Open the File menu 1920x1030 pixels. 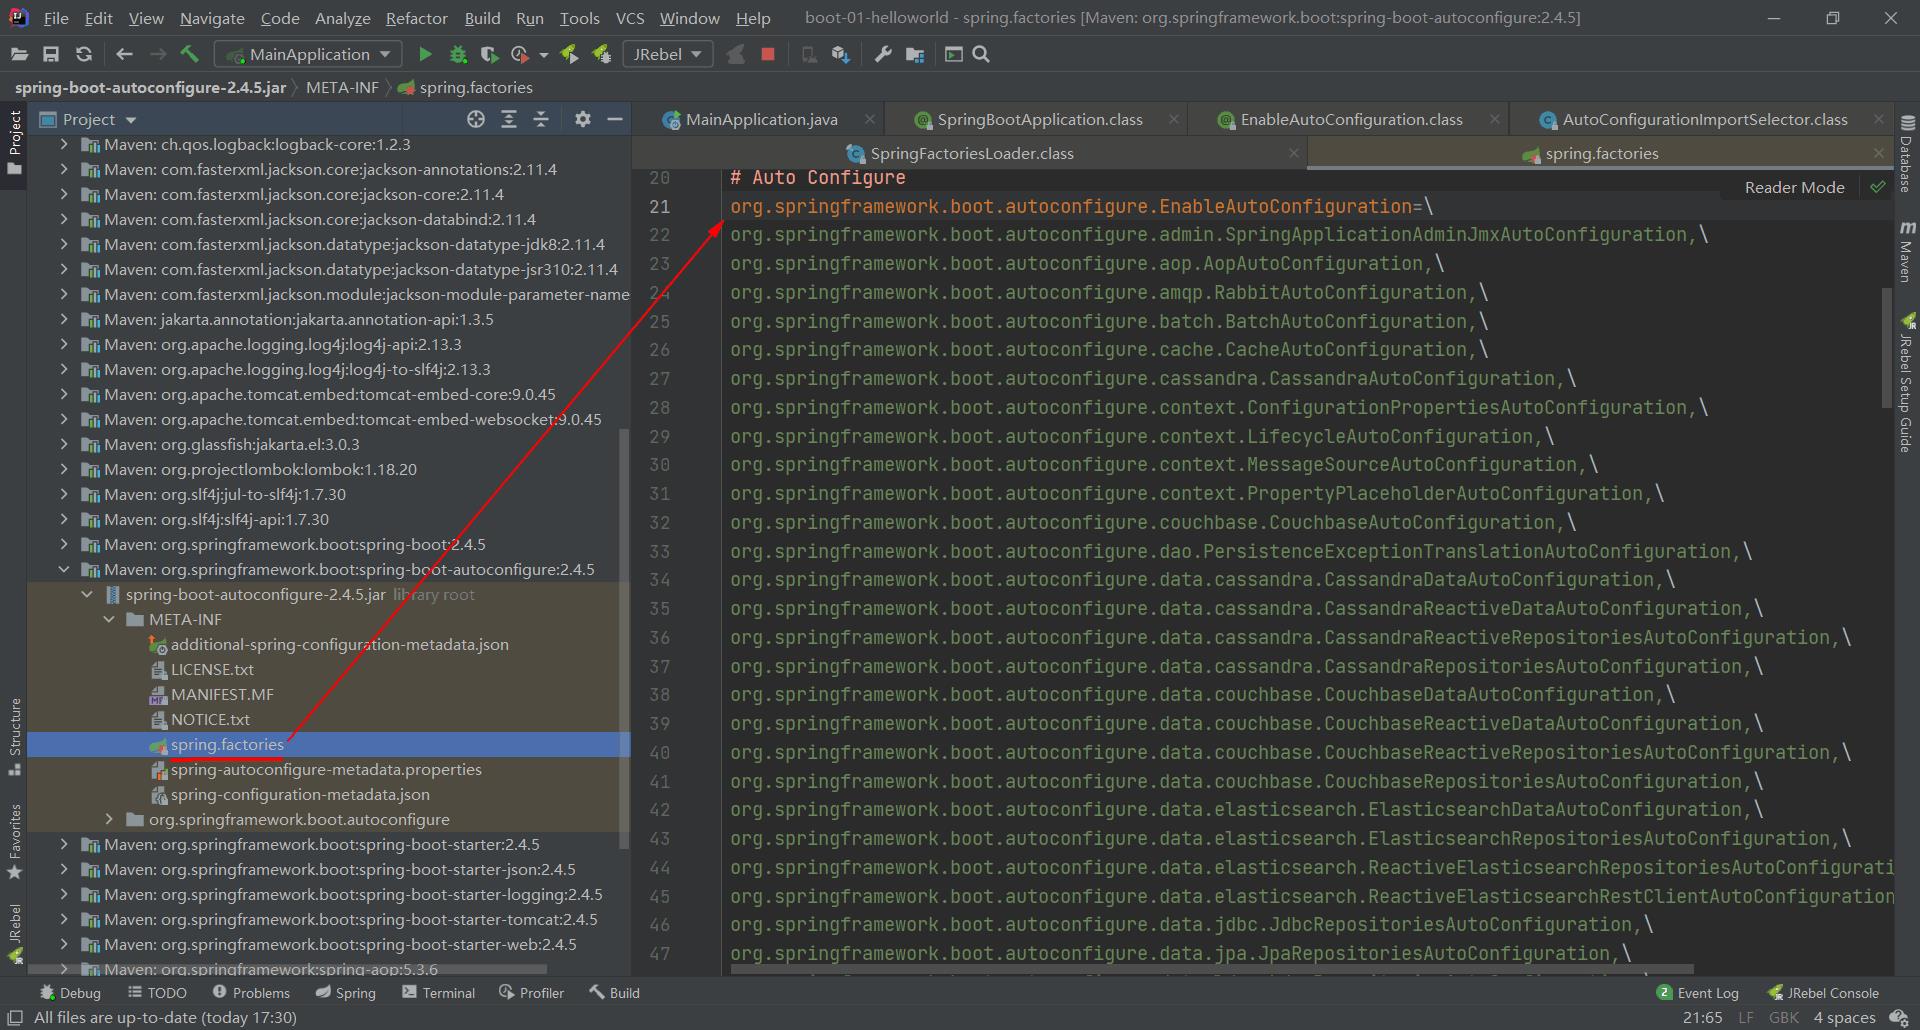coord(56,18)
